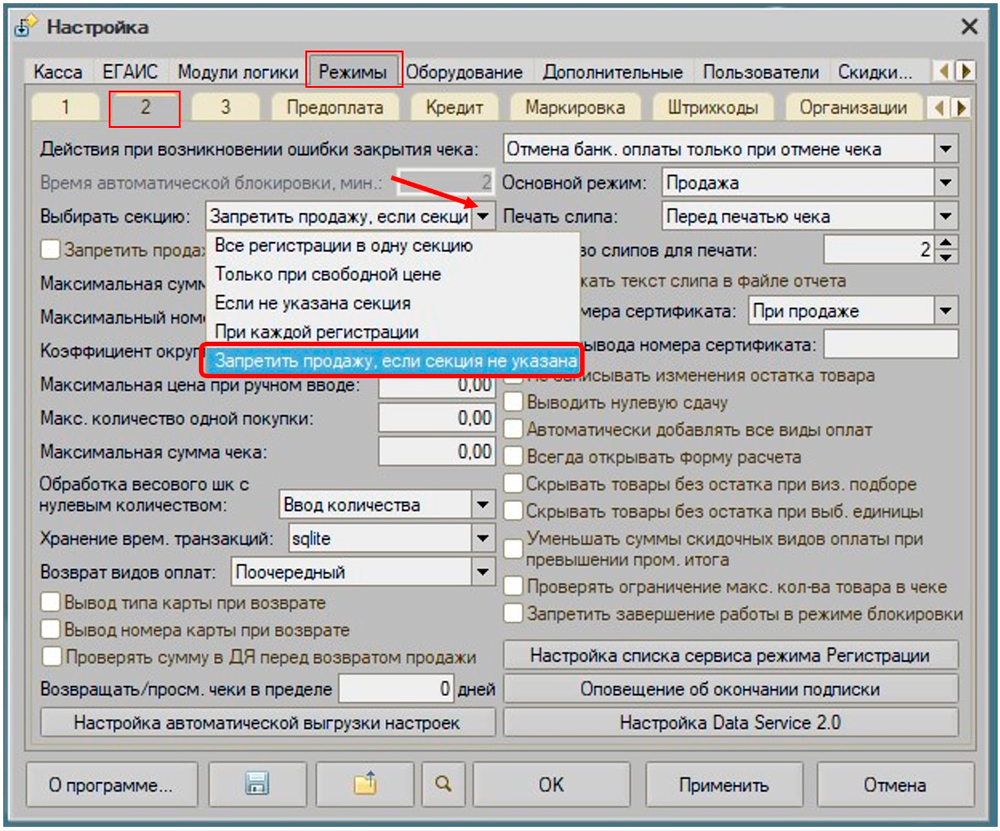Click the export settings folder icon
Screen dimensions: 1000x831
[365, 785]
